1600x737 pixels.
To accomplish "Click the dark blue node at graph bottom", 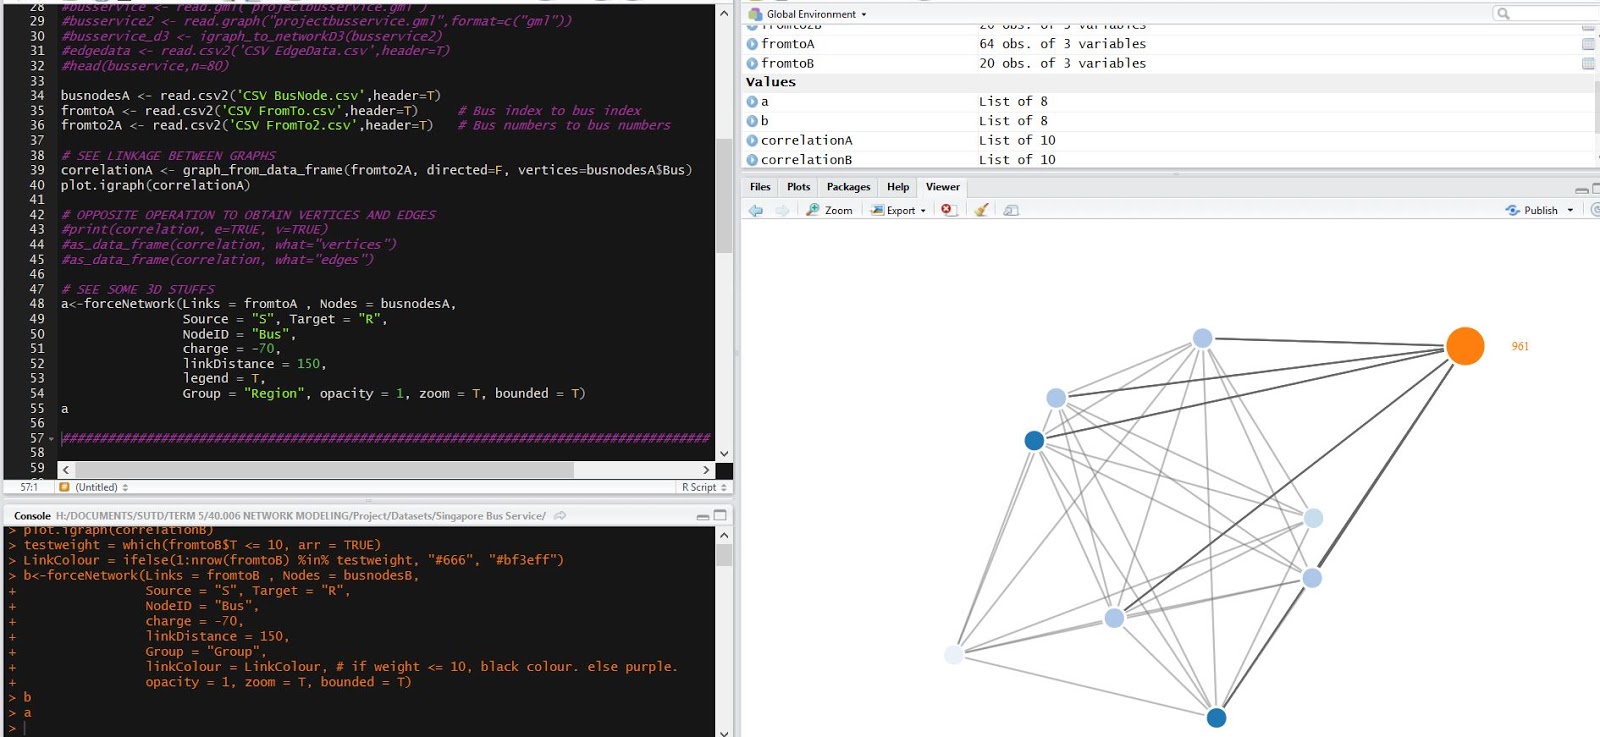I will 1216,717.
